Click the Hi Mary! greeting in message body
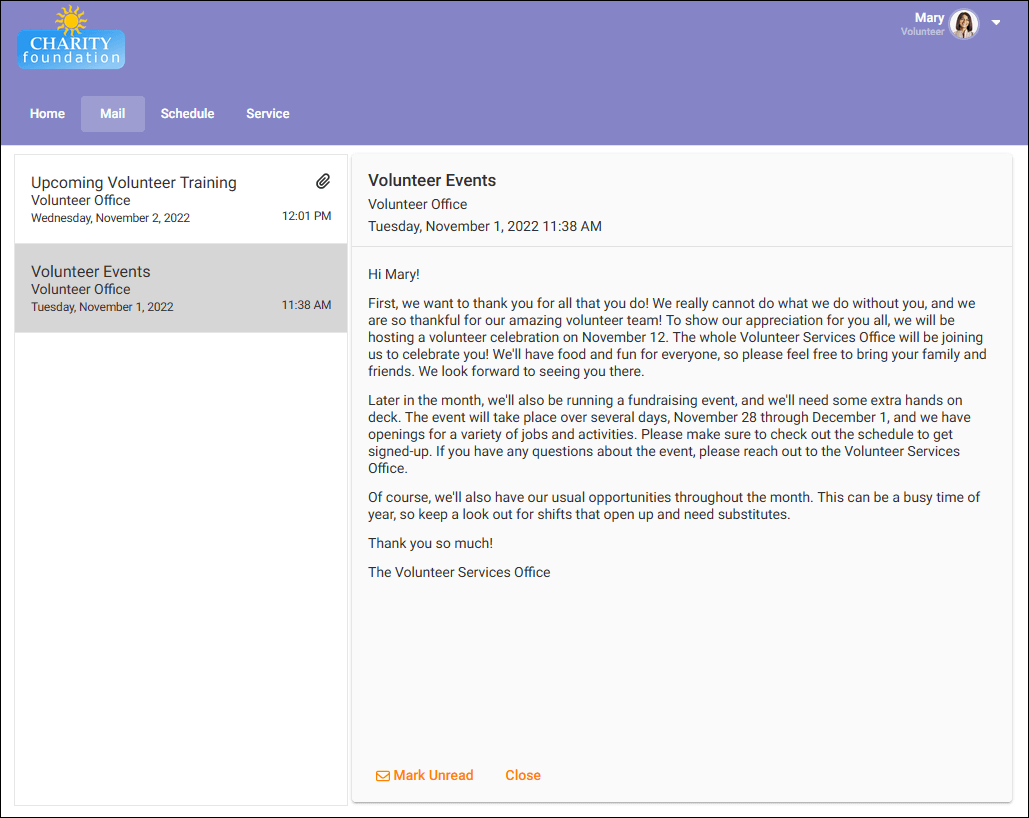Image resolution: width=1029 pixels, height=818 pixels. click(394, 274)
